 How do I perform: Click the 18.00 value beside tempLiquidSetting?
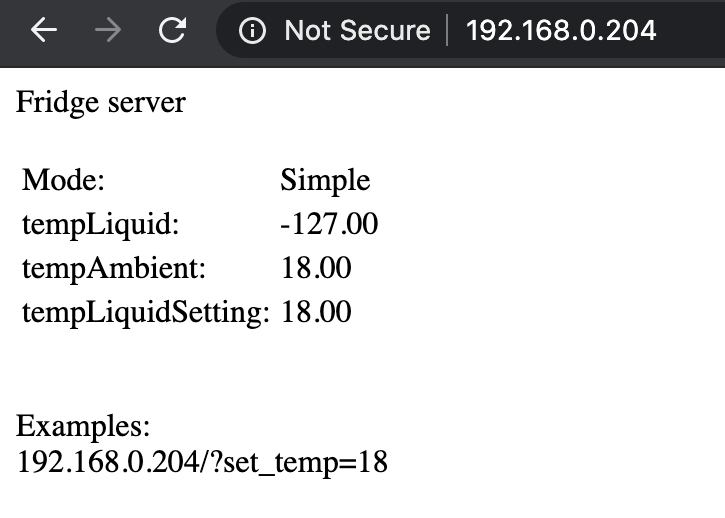click(x=316, y=312)
